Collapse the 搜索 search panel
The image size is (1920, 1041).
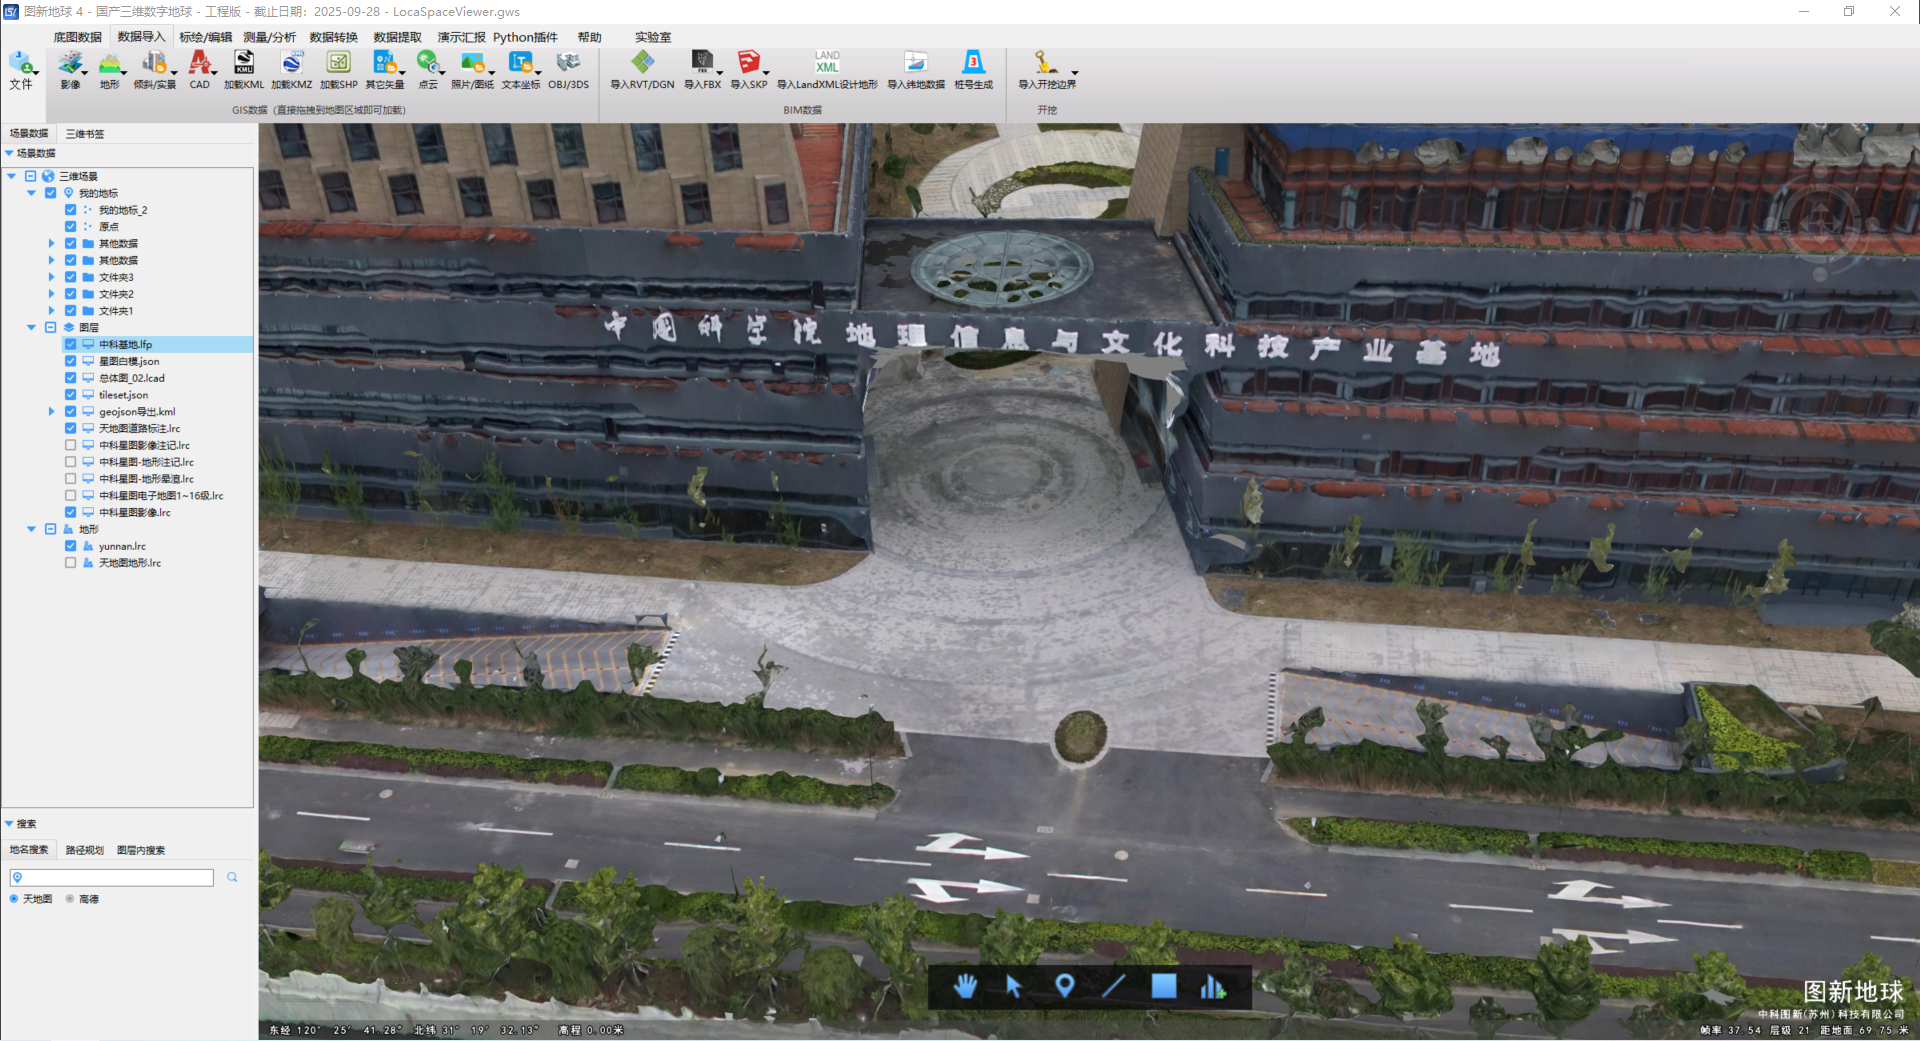[x=9, y=824]
